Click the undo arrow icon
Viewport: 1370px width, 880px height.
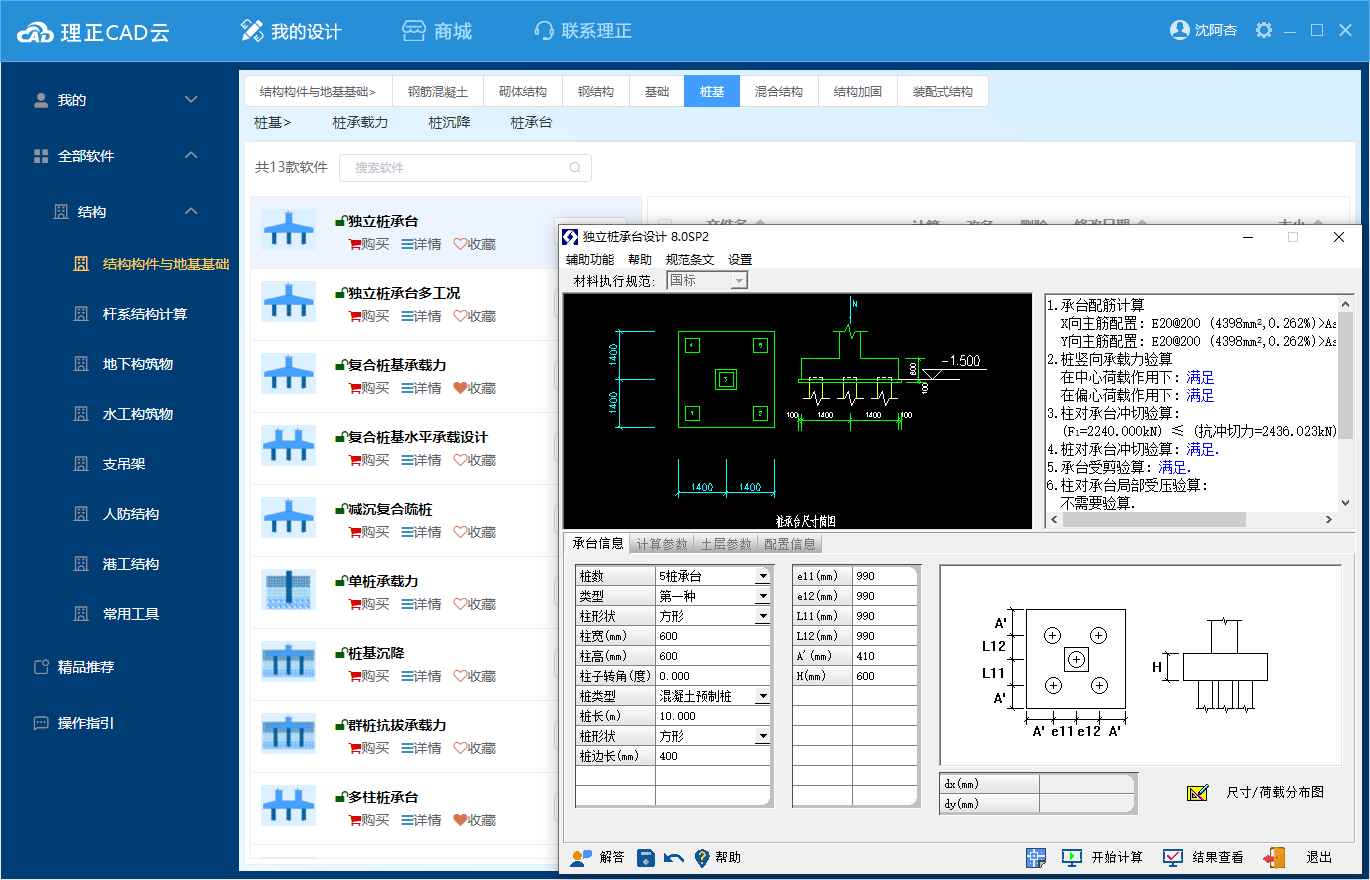(x=674, y=858)
